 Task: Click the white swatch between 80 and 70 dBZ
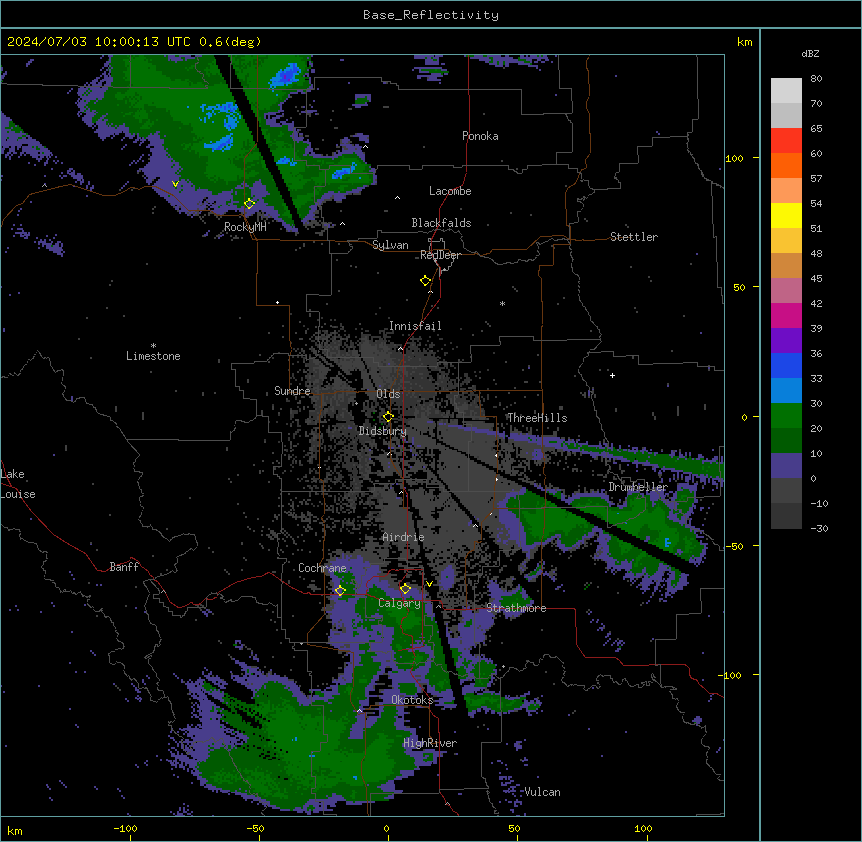[x=786, y=91]
